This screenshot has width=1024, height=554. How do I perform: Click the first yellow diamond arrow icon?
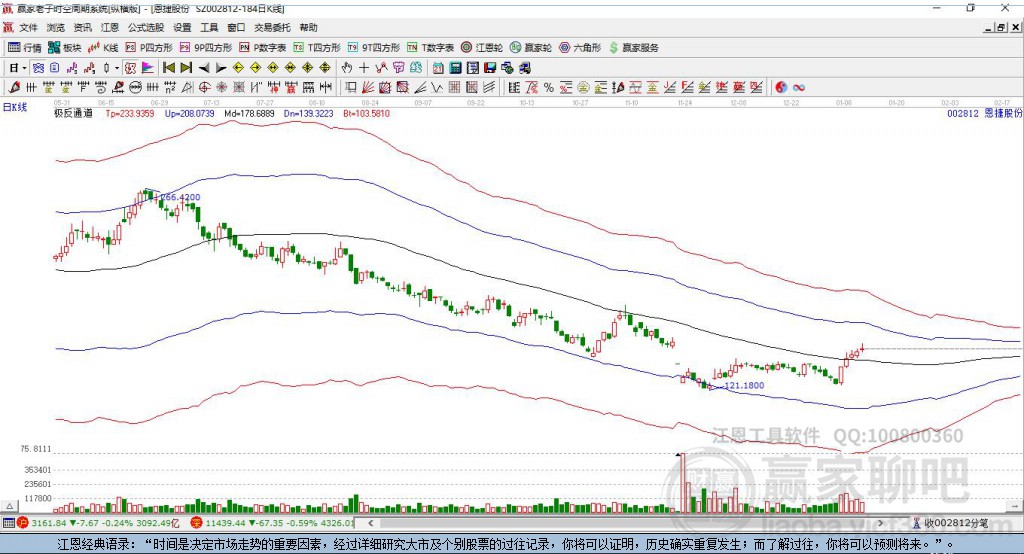(238, 68)
